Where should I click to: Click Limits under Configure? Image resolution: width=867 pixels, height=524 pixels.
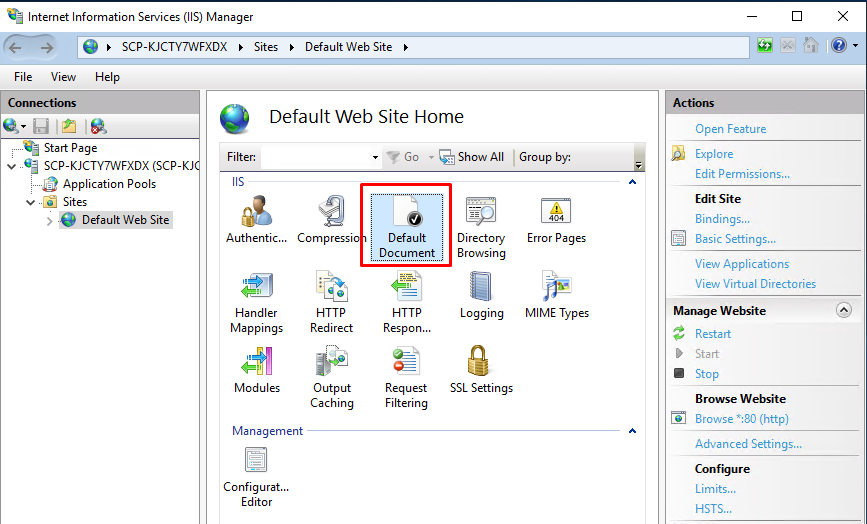(x=715, y=489)
